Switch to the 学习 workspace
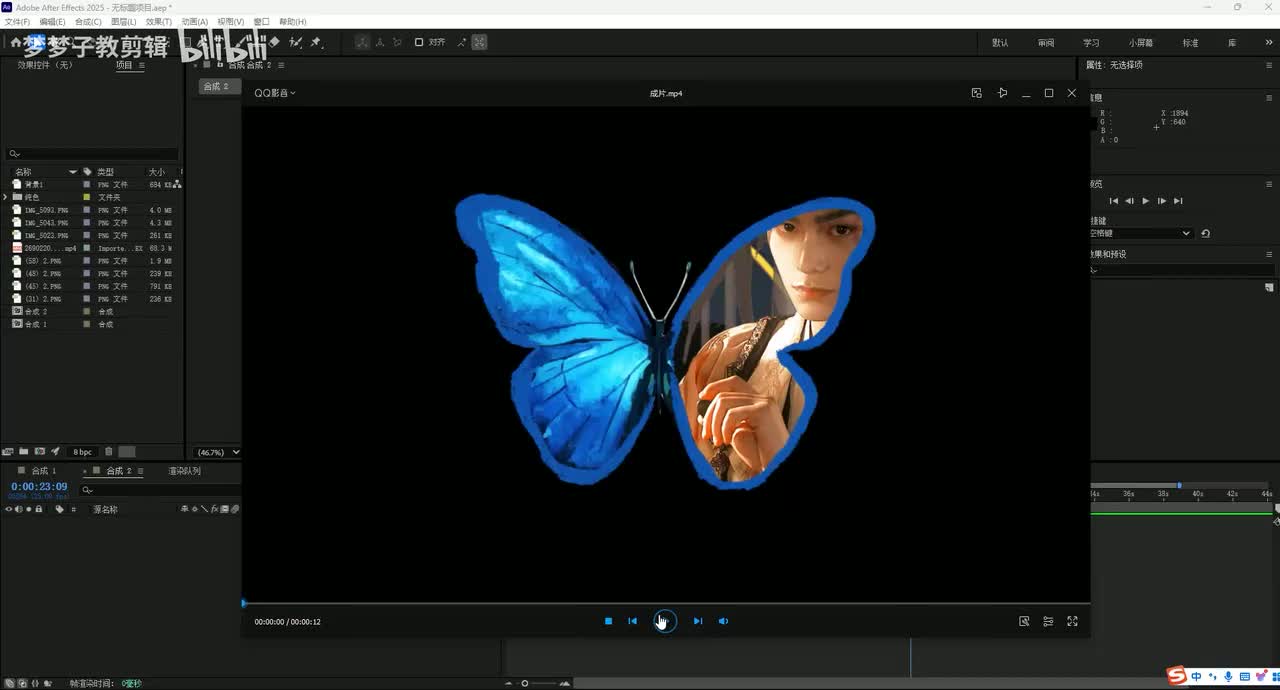Viewport: 1280px width, 690px height. [1091, 43]
